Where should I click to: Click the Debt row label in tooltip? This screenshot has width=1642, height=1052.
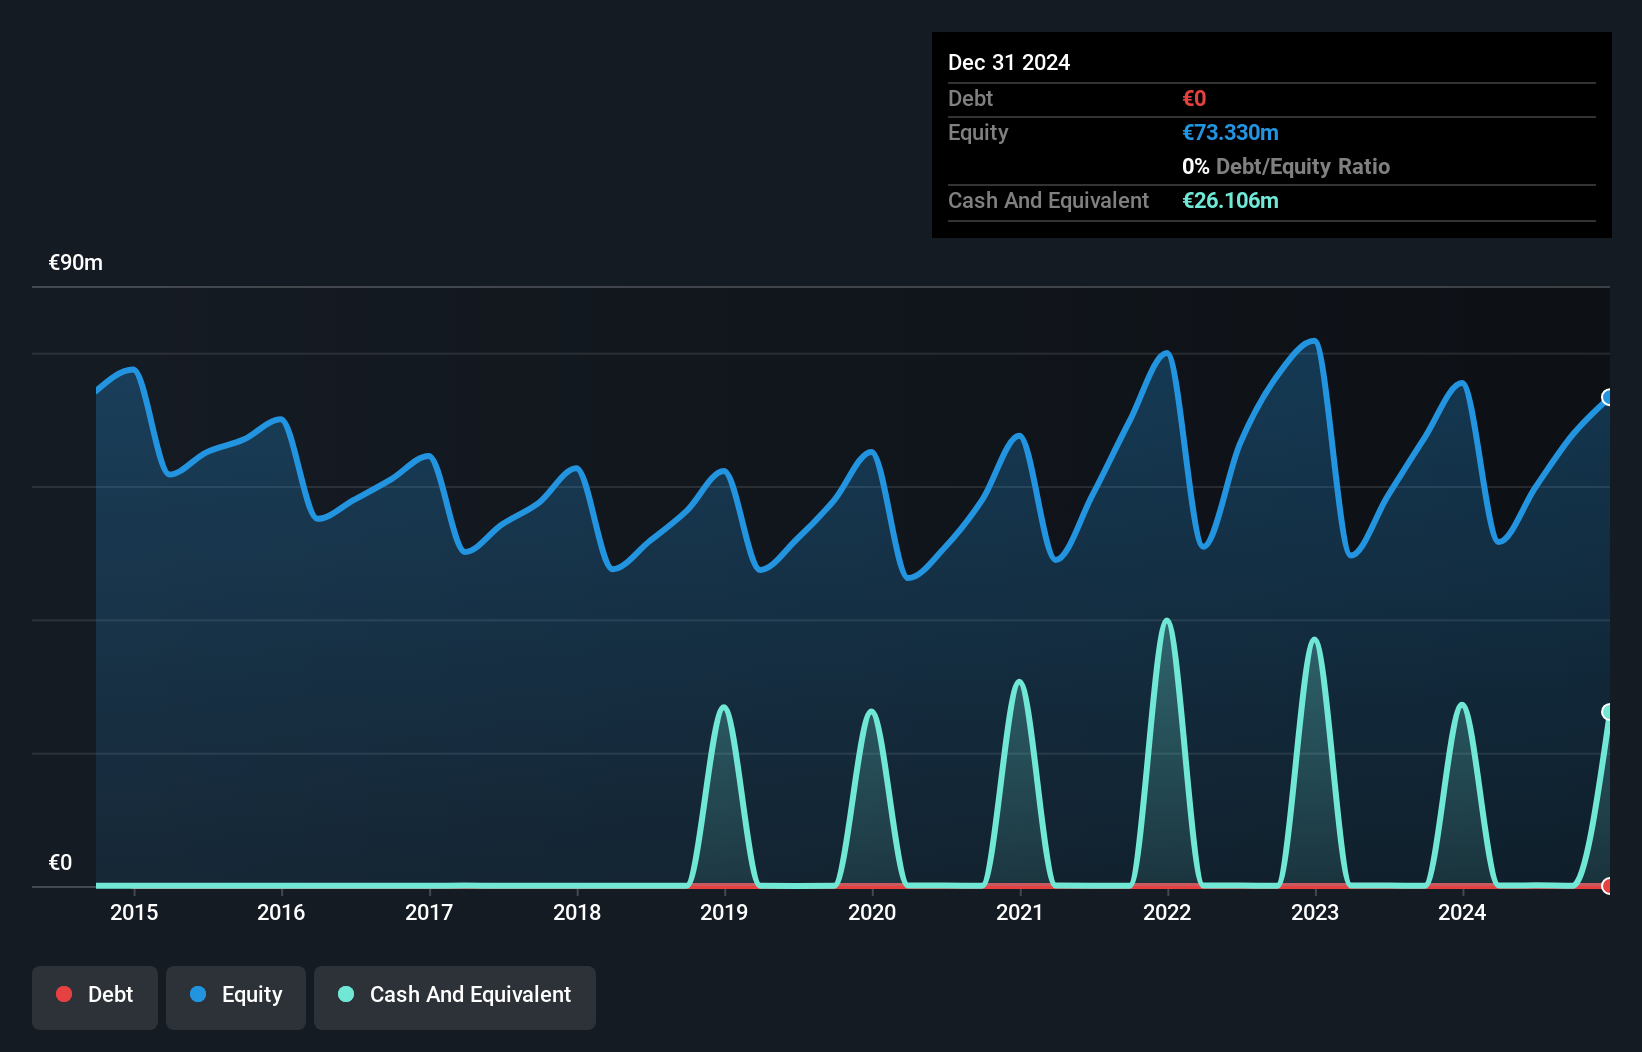tap(970, 98)
